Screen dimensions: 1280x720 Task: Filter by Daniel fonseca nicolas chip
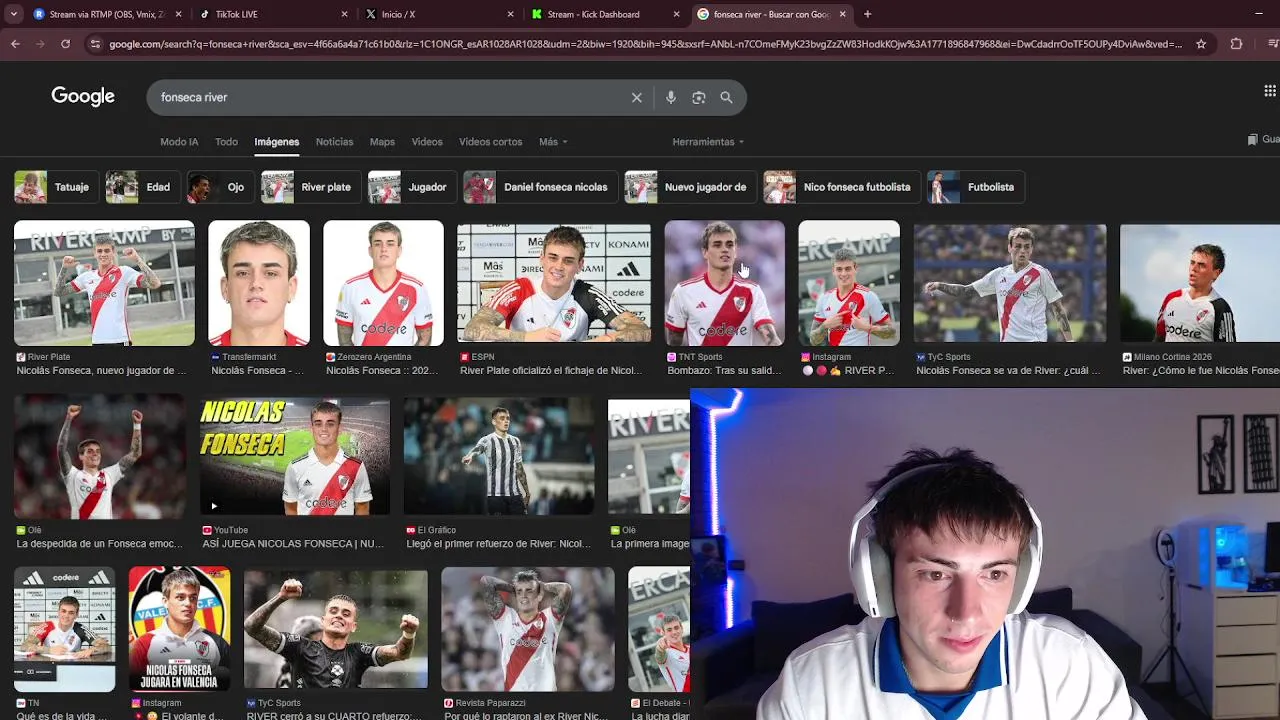[540, 187]
